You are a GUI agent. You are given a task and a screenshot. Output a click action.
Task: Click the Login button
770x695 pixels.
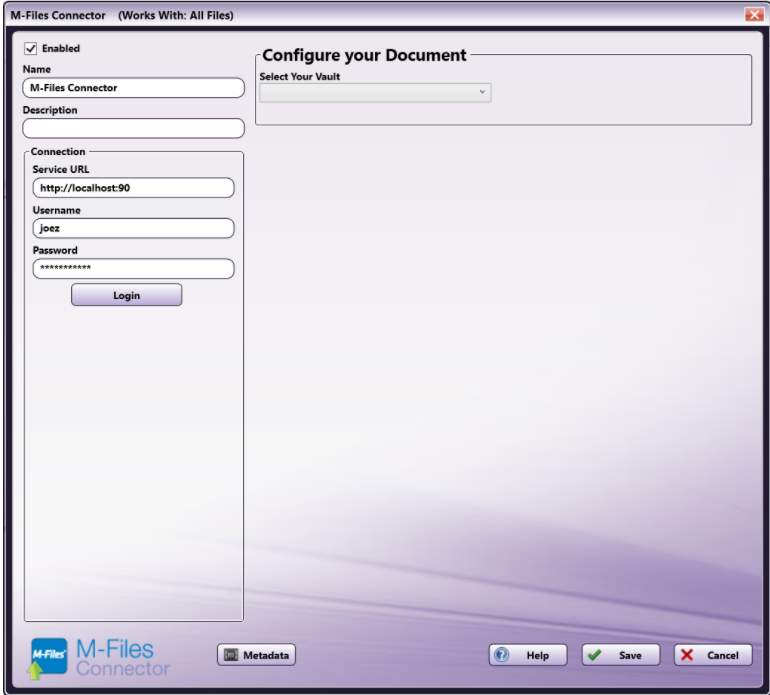tap(127, 295)
